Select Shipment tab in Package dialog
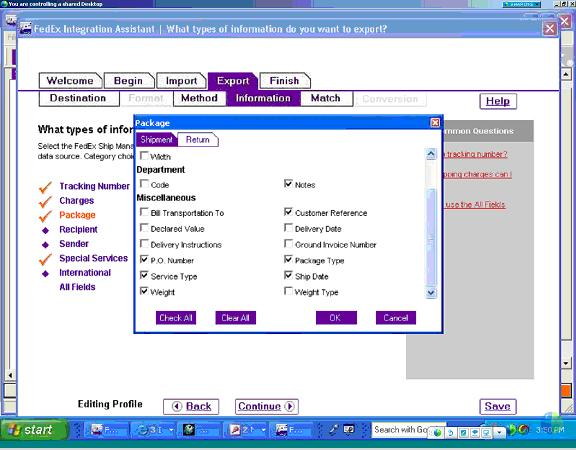The height and width of the screenshot is (450, 576). (x=156, y=140)
